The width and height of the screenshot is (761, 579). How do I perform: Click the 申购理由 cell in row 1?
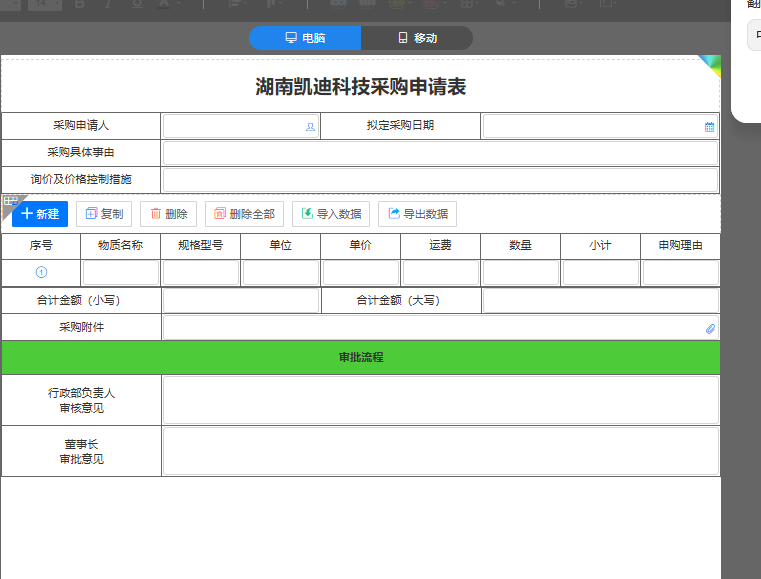(x=681, y=273)
